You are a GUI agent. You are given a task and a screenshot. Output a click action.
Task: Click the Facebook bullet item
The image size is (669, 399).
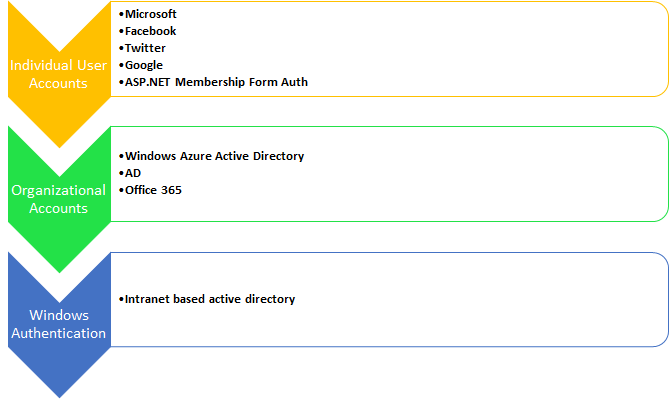click(148, 31)
